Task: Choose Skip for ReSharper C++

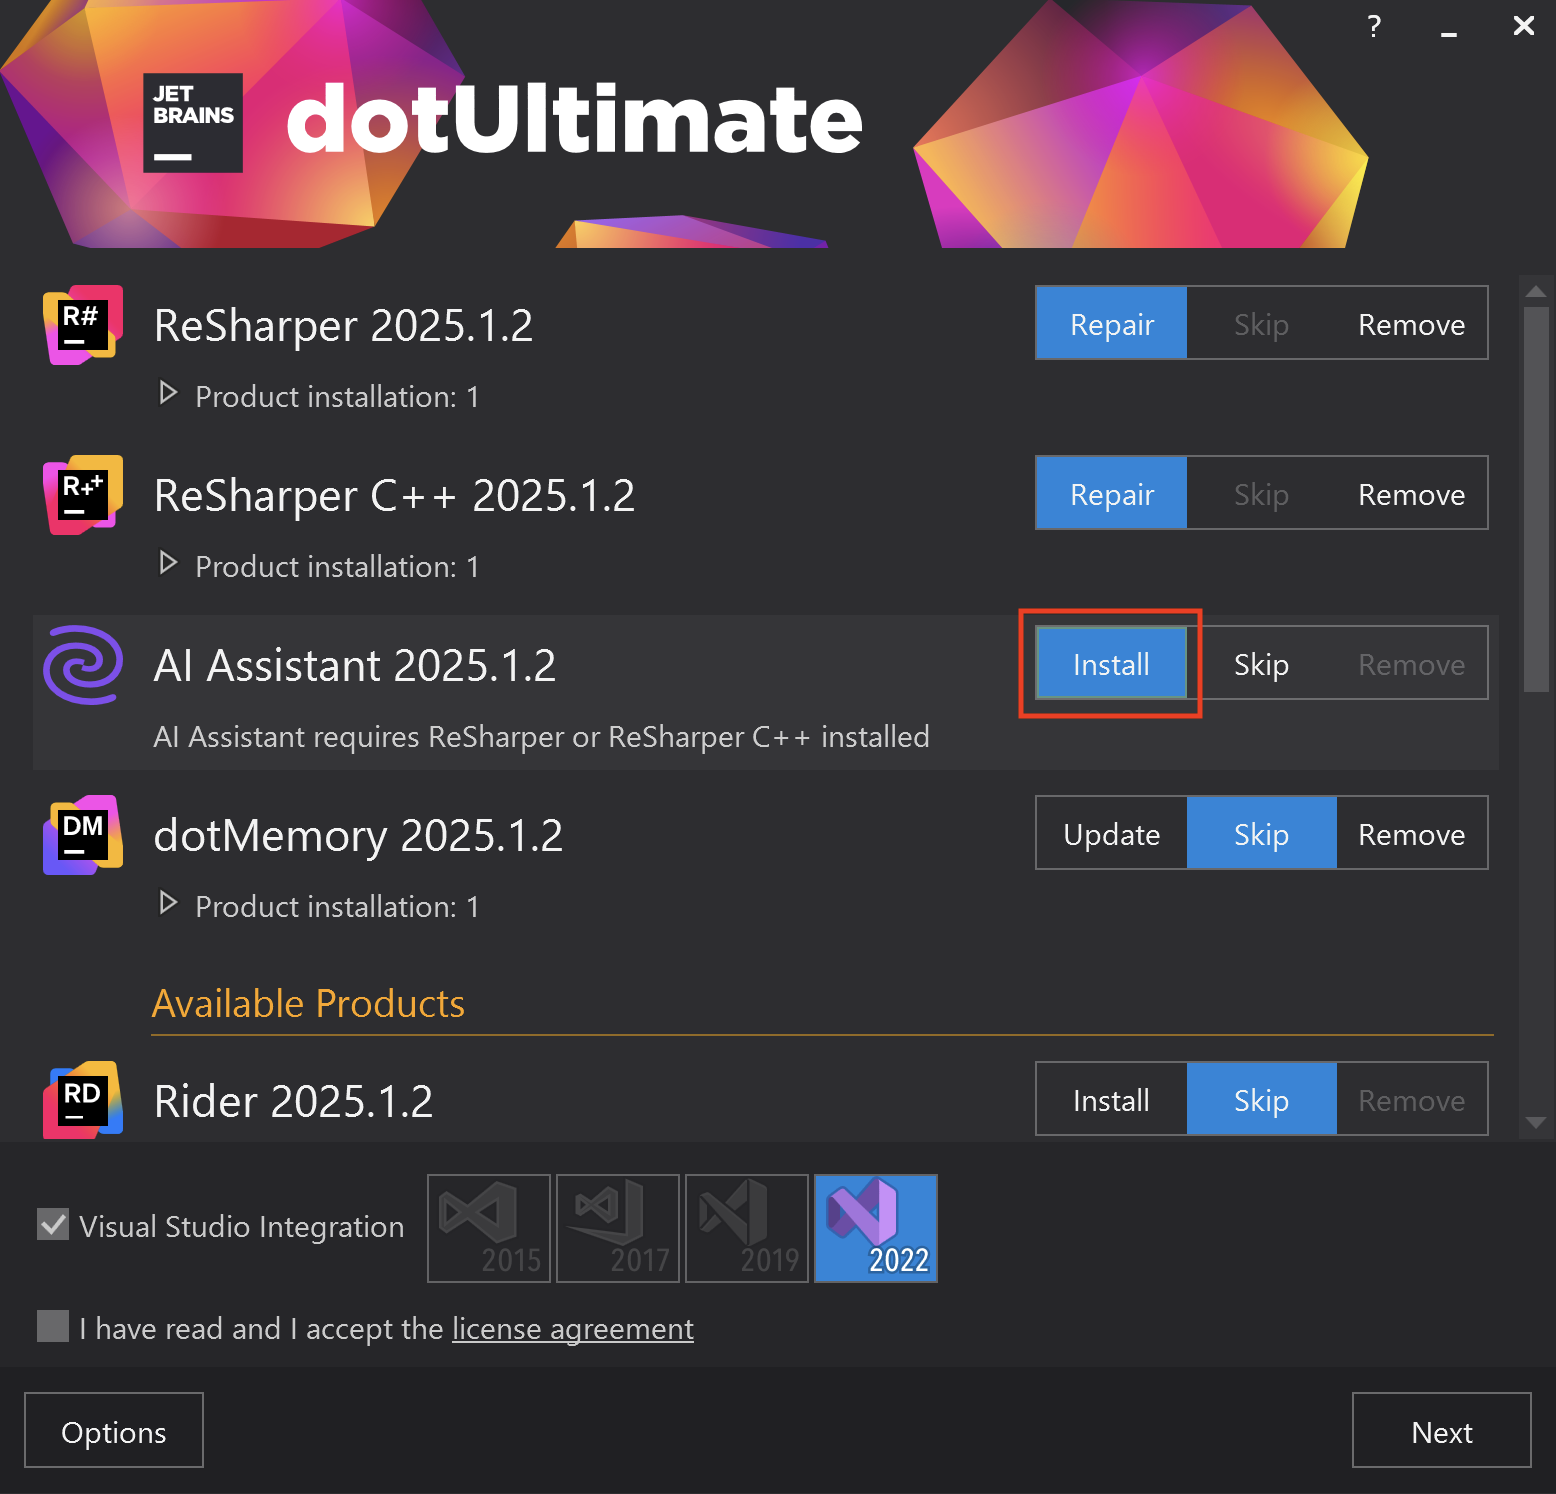Action: (x=1261, y=493)
